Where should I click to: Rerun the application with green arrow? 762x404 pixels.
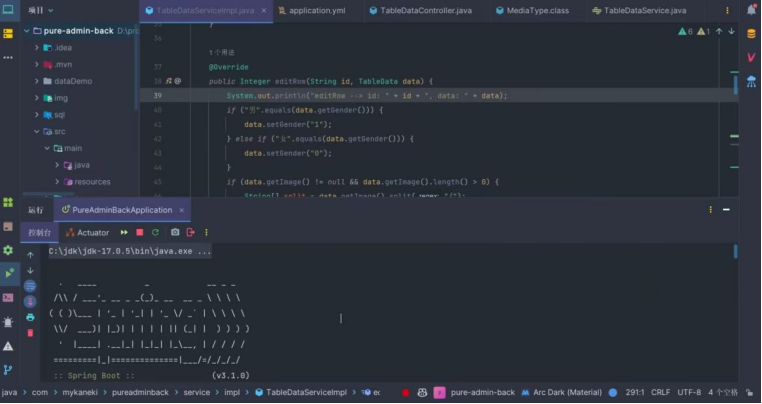[x=156, y=232]
